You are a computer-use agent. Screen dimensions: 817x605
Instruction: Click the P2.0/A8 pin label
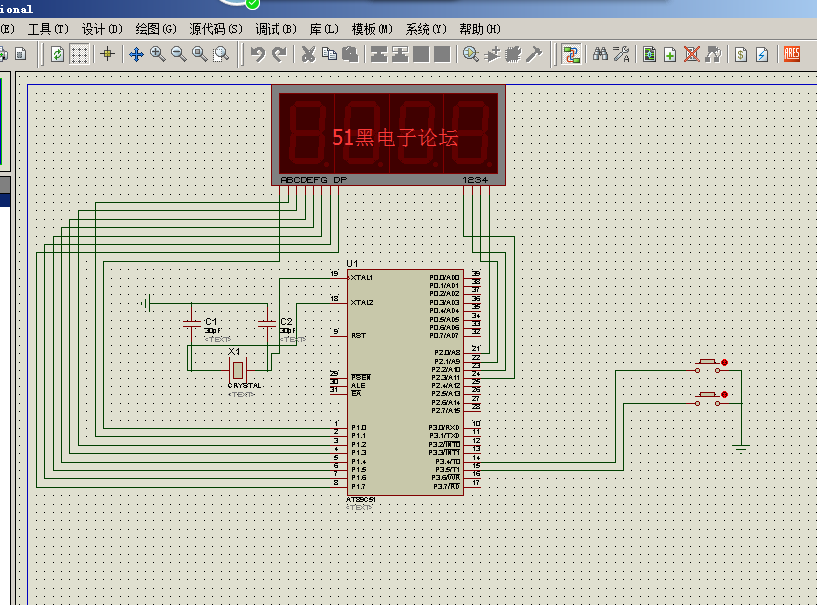coord(447,353)
